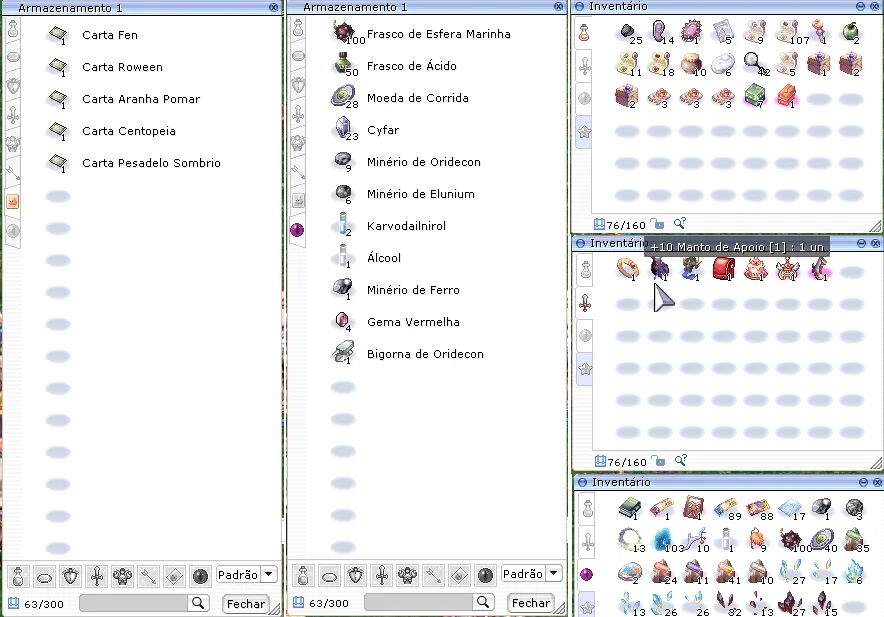Select the Carta Aranha Pomar text row
The height and width of the screenshot is (617, 884).
[x=141, y=99]
